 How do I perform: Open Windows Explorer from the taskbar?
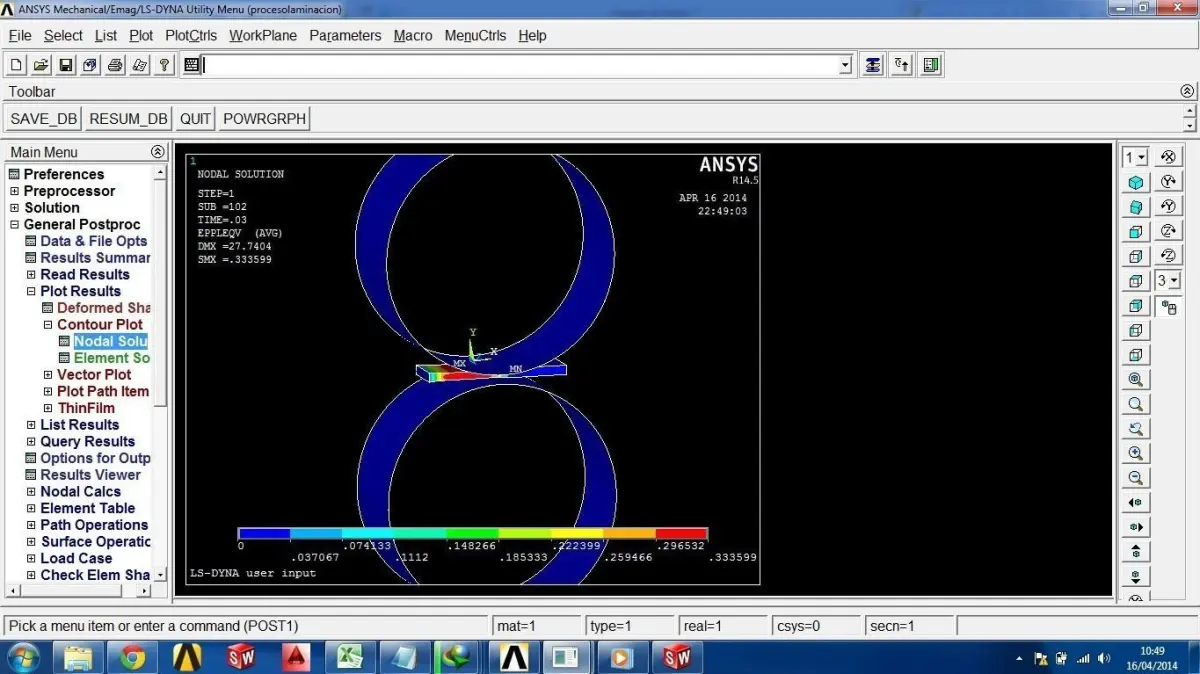pyautogui.click(x=78, y=657)
